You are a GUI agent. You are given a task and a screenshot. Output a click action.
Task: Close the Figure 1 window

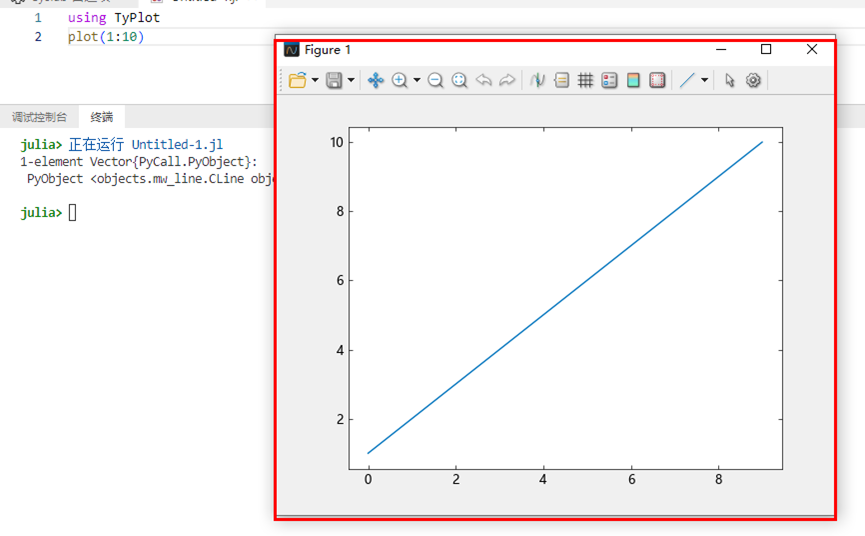tap(811, 49)
